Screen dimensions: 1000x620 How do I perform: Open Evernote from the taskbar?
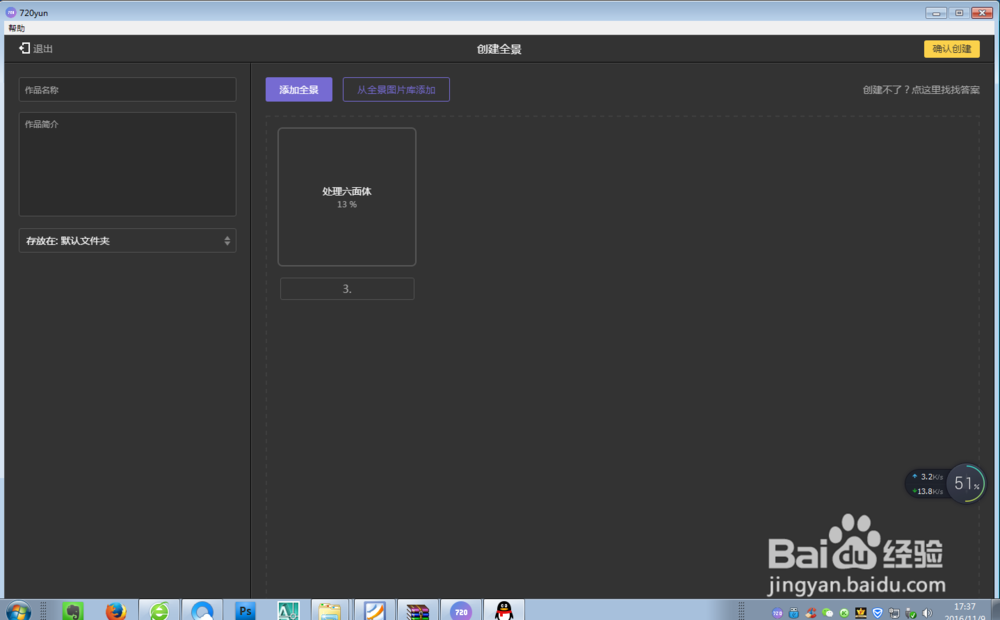click(73, 611)
